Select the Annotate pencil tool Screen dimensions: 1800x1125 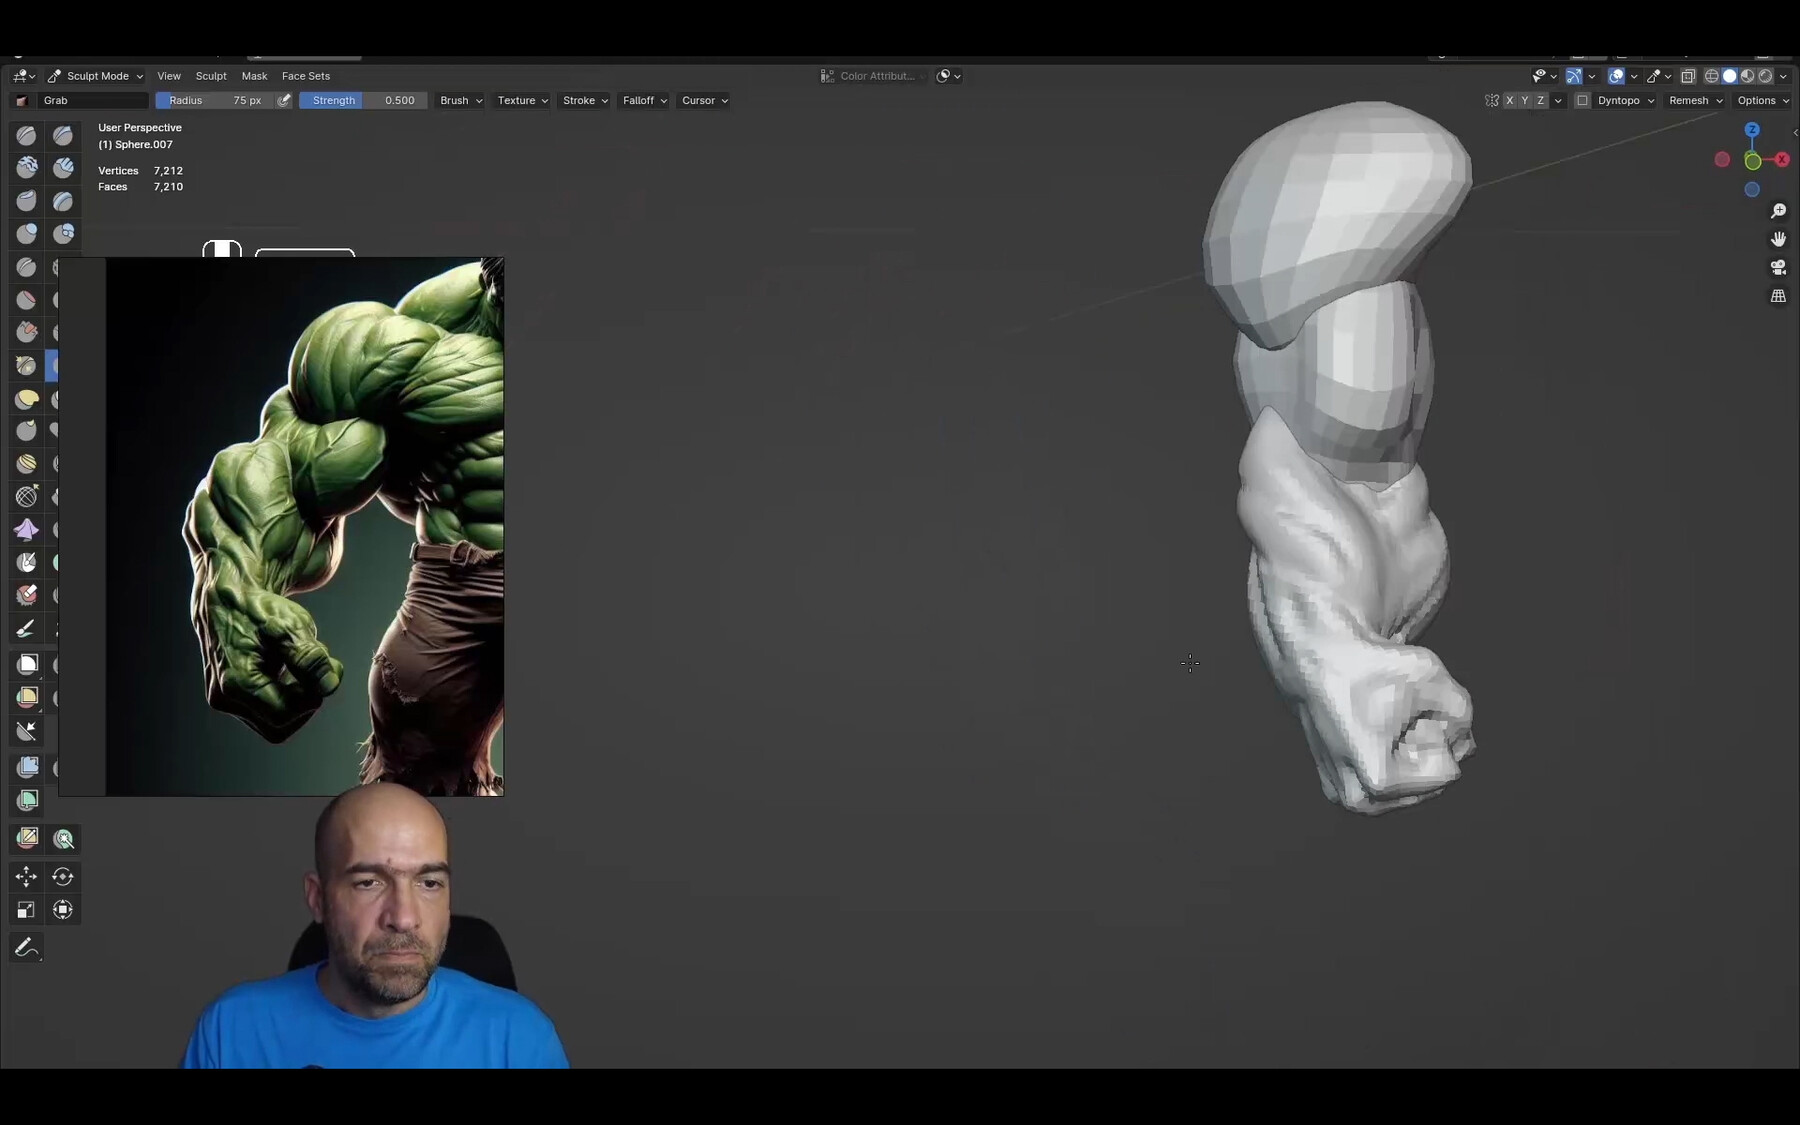pyautogui.click(x=27, y=947)
